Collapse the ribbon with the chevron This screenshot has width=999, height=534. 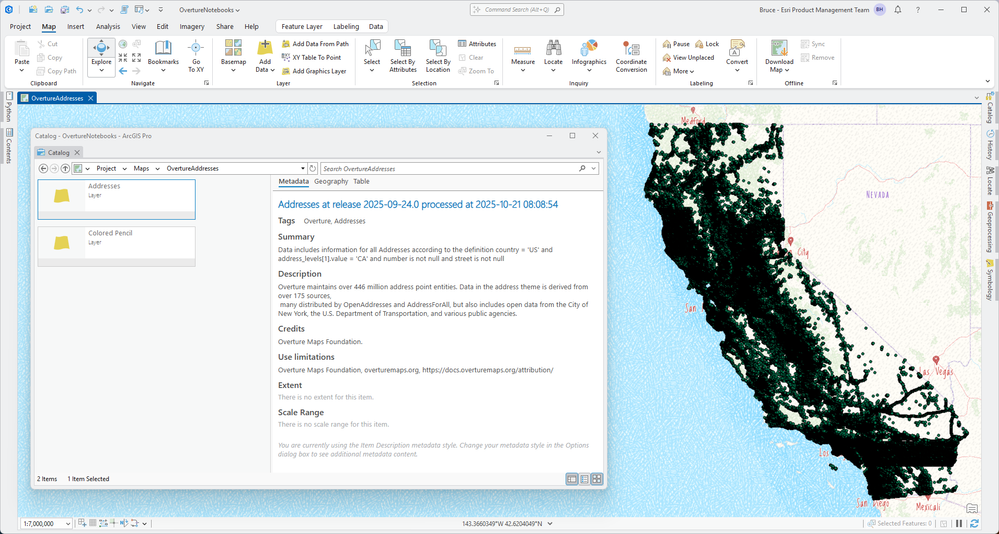[x=988, y=82]
